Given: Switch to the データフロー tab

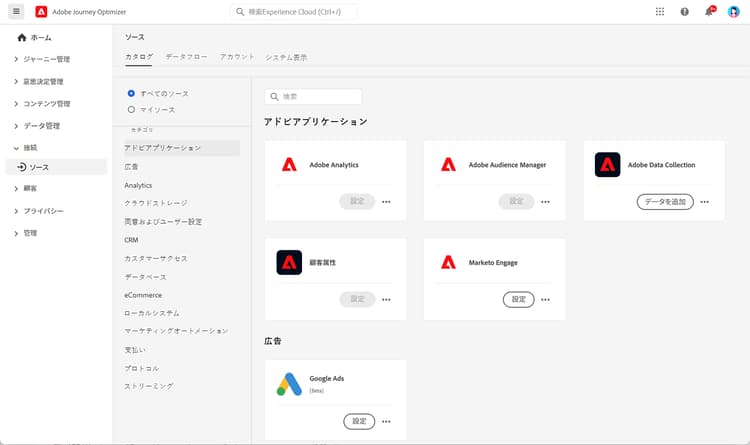Looking at the screenshot, I should pyautogui.click(x=187, y=57).
